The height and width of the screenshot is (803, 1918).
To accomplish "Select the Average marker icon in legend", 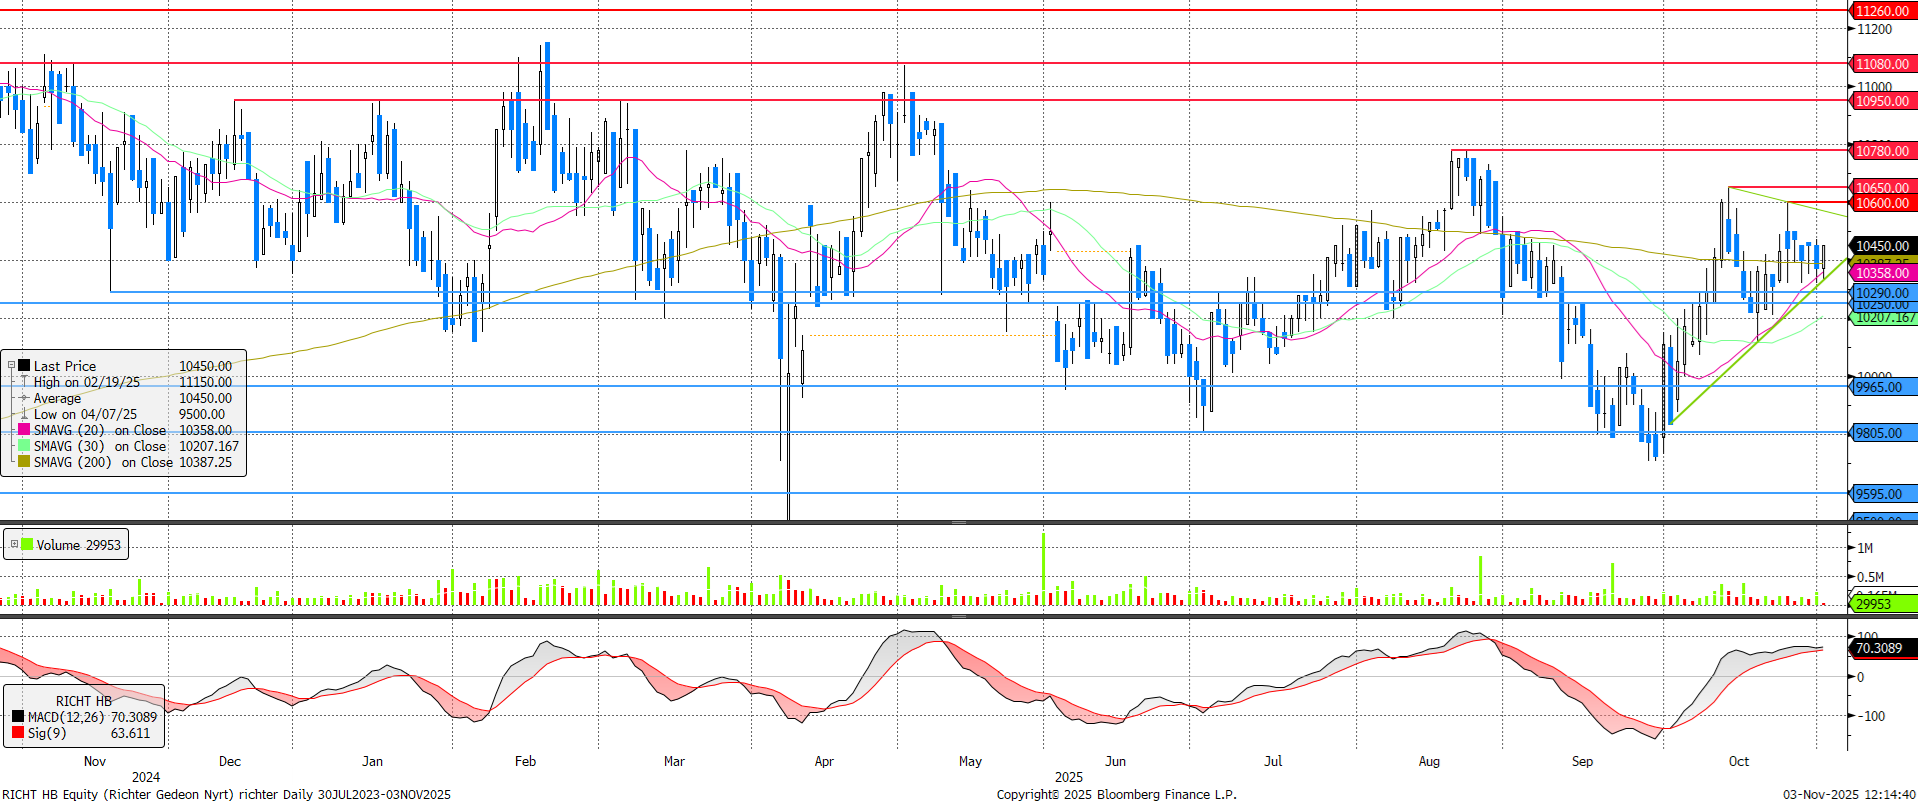I will [24, 398].
